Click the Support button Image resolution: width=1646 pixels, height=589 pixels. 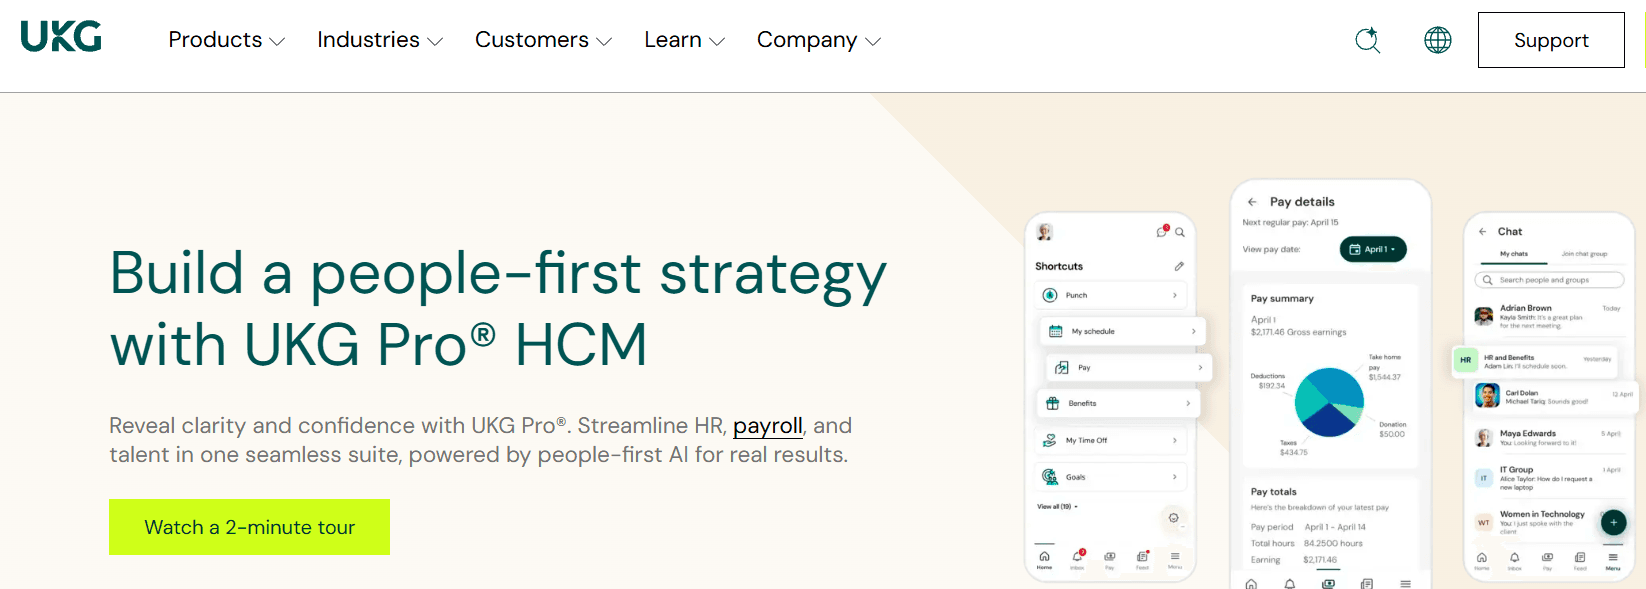1551,40
